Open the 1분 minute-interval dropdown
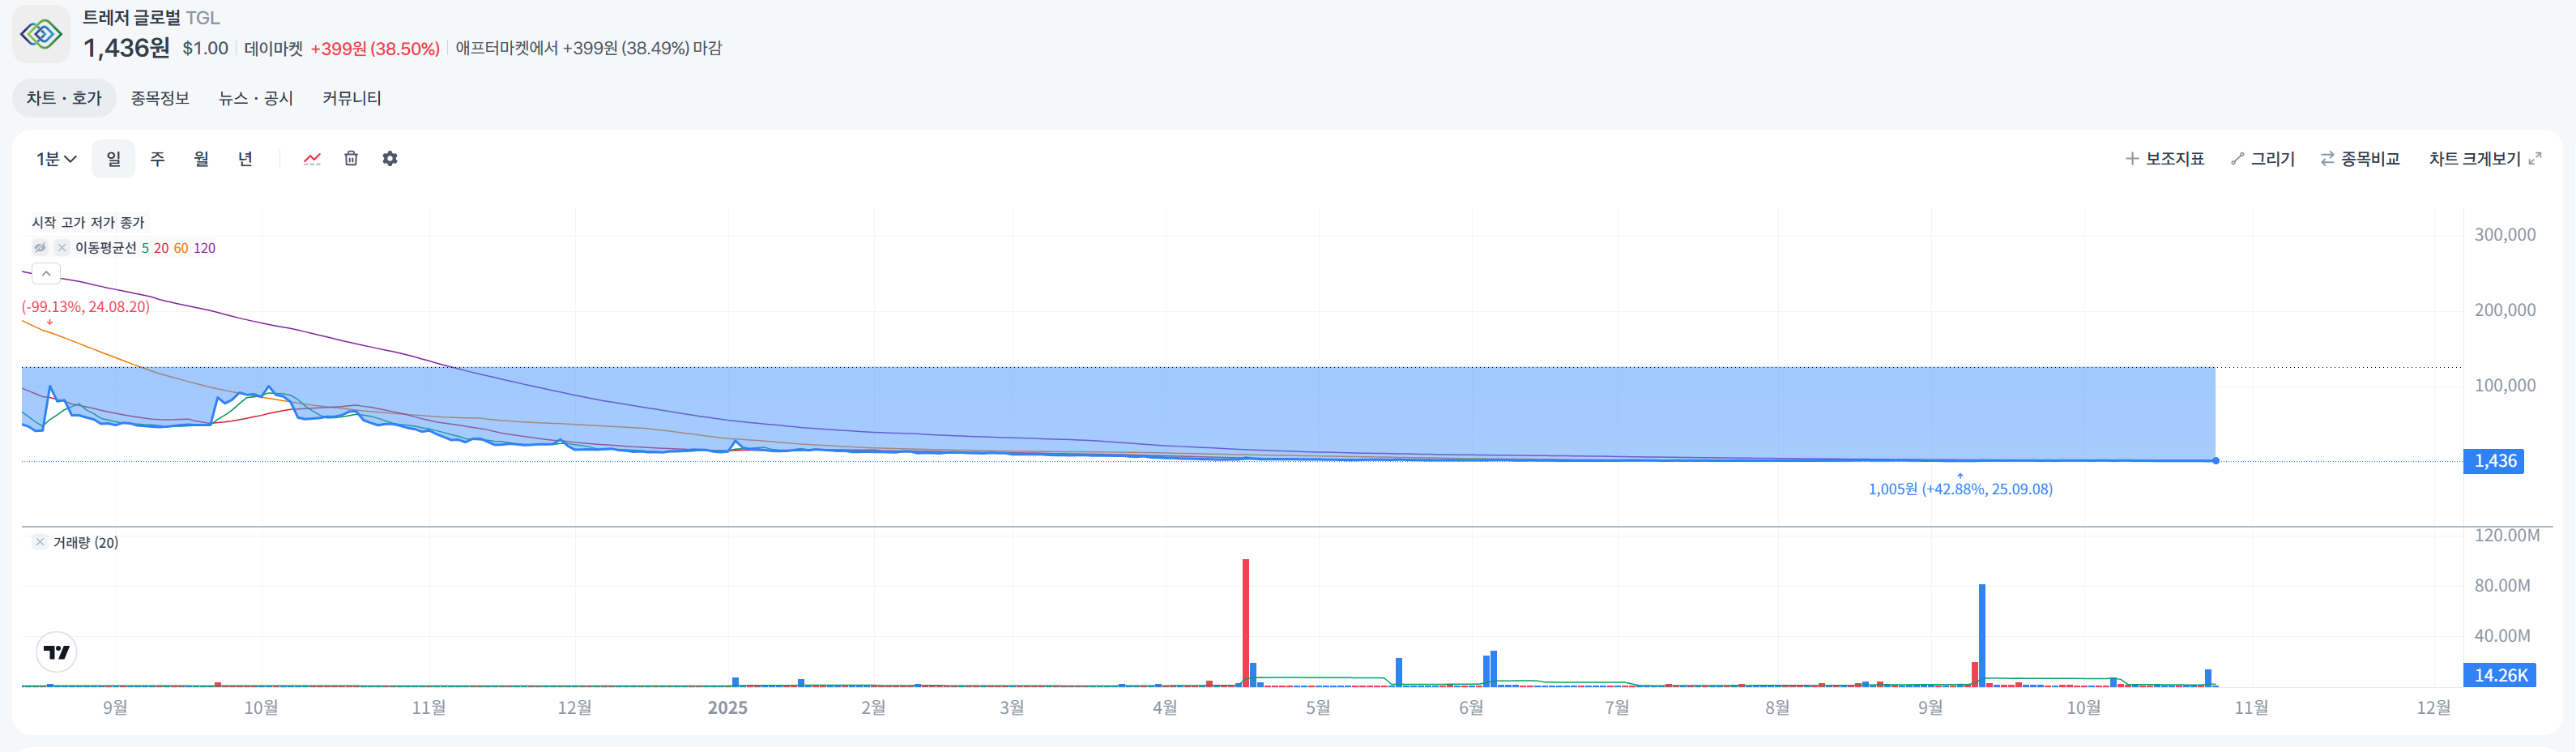Image resolution: width=2576 pixels, height=752 pixels. point(57,159)
